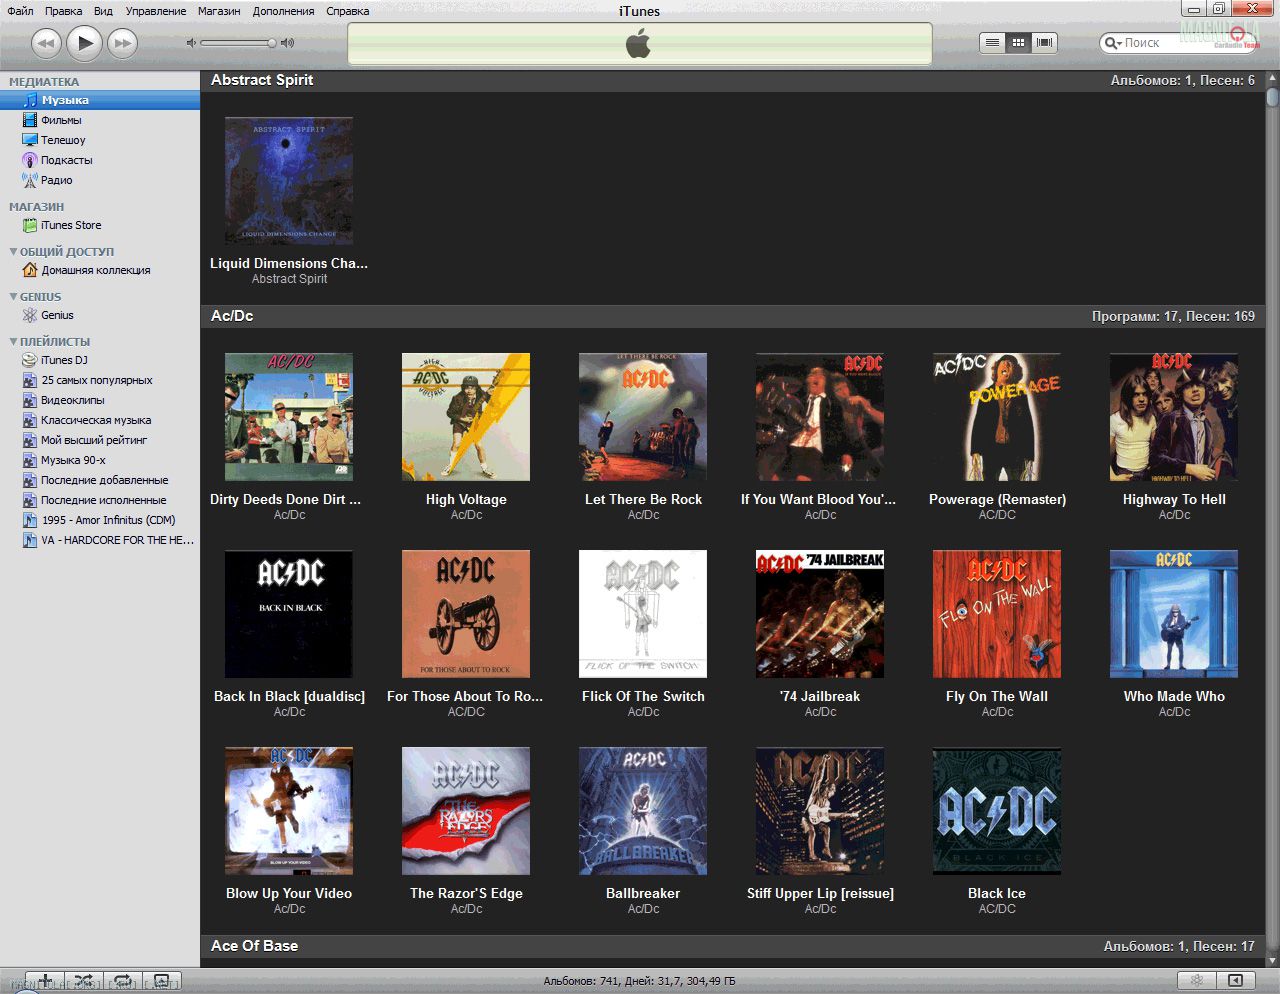Open Фильмы library section

coord(100,120)
